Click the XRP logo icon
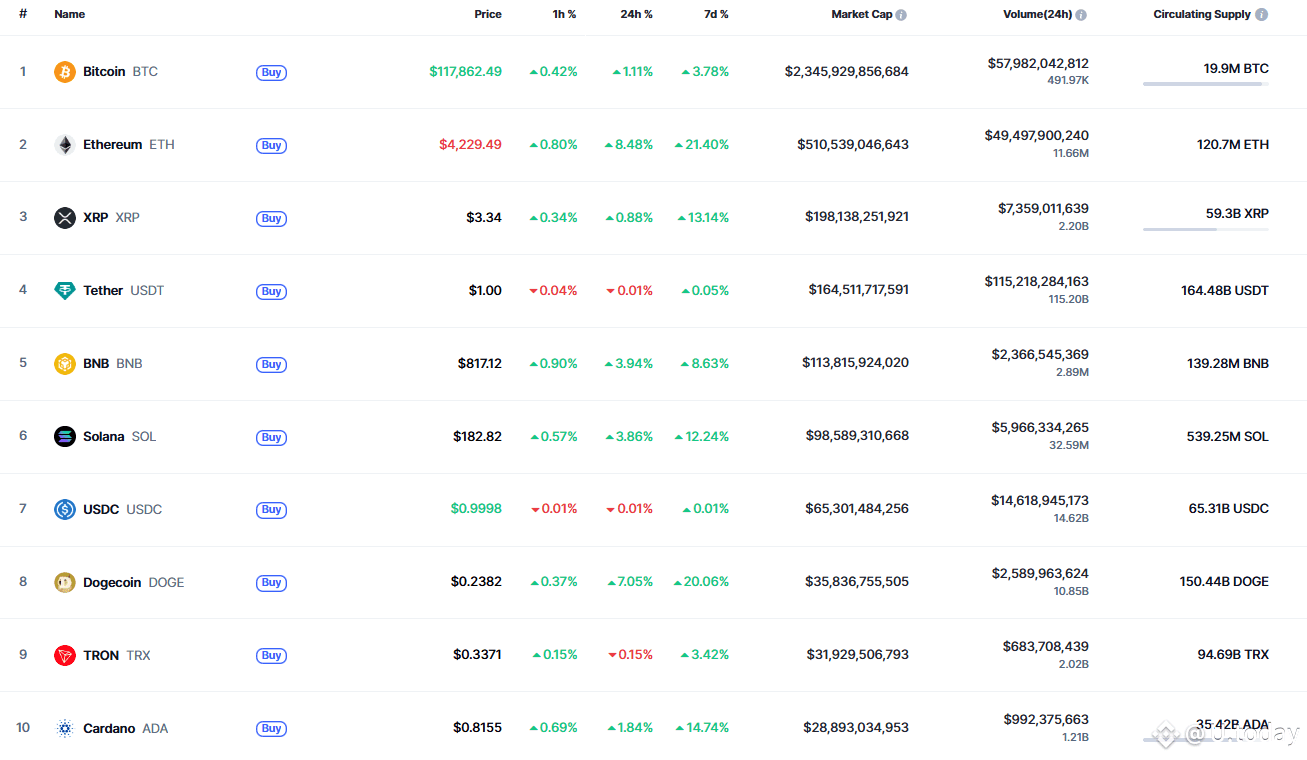This screenshot has width=1307, height=760. (65, 218)
